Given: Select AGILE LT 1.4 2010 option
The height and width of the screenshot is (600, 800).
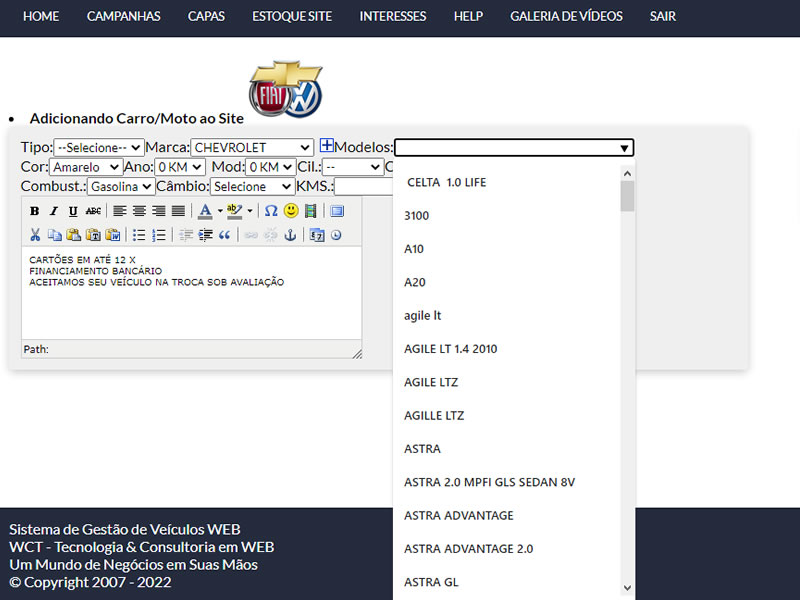Looking at the screenshot, I should pos(507,349).
